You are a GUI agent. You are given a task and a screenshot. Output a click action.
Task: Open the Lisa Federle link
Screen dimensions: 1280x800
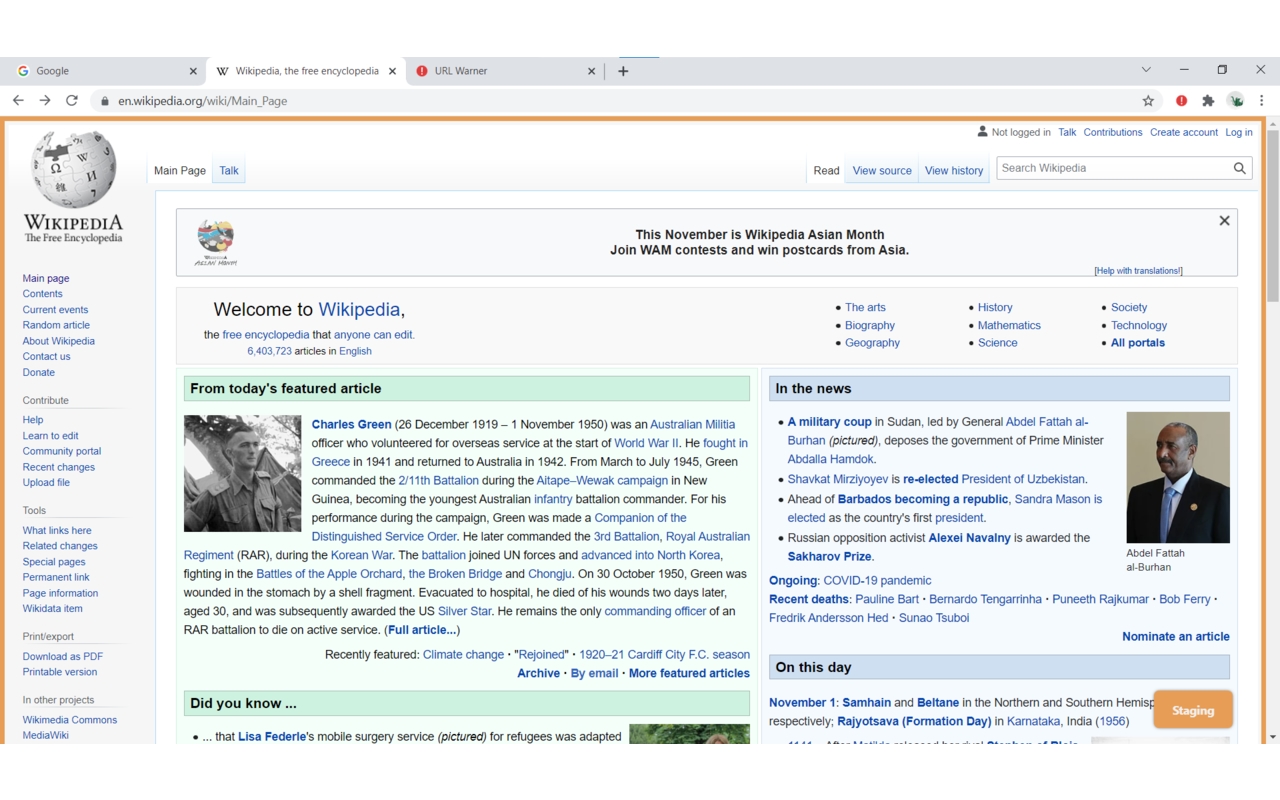[x=272, y=737]
